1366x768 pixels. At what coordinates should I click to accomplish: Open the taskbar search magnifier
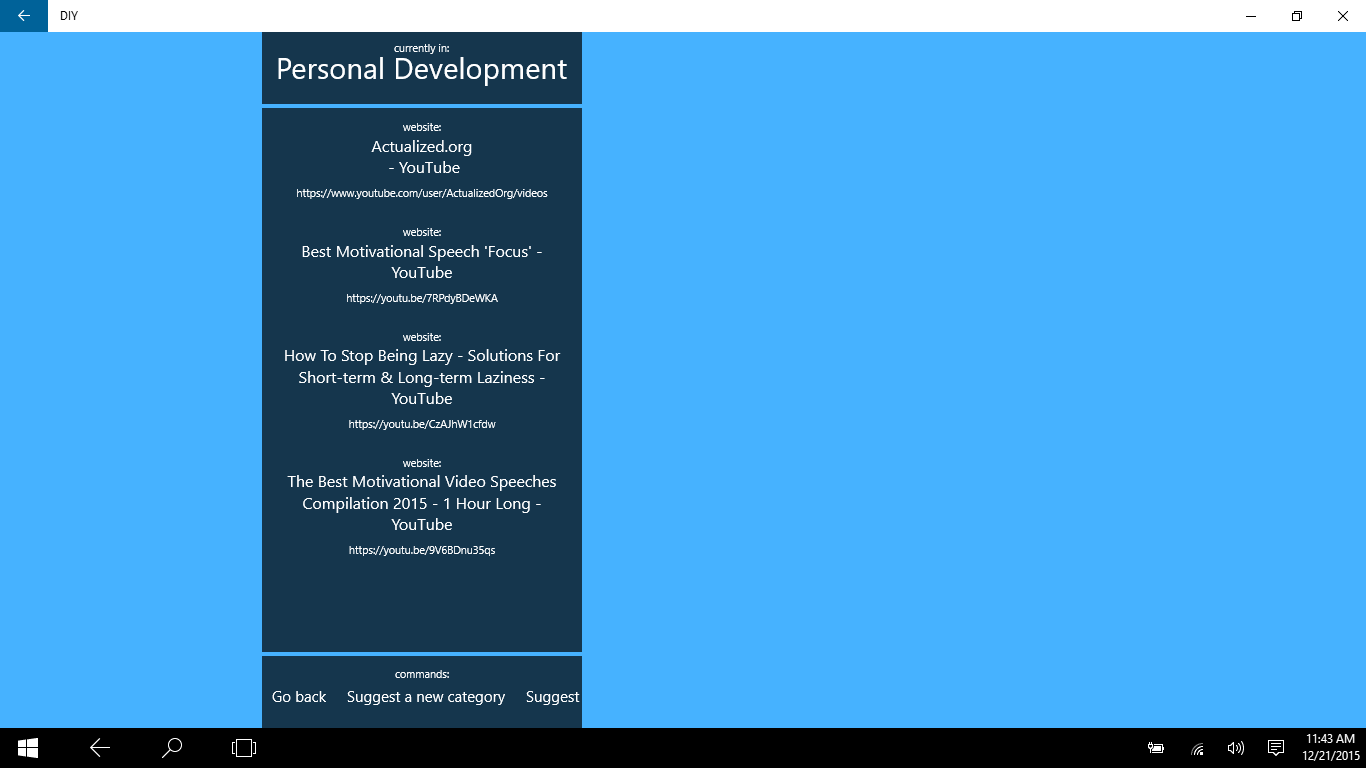(x=172, y=747)
